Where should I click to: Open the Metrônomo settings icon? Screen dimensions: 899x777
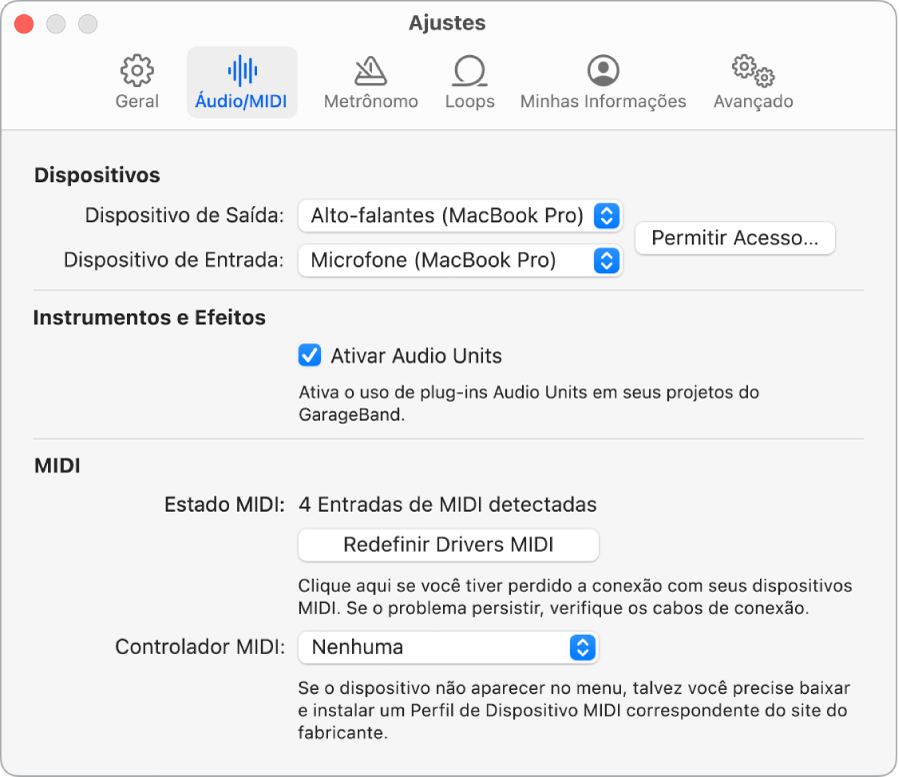[x=369, y=72]
